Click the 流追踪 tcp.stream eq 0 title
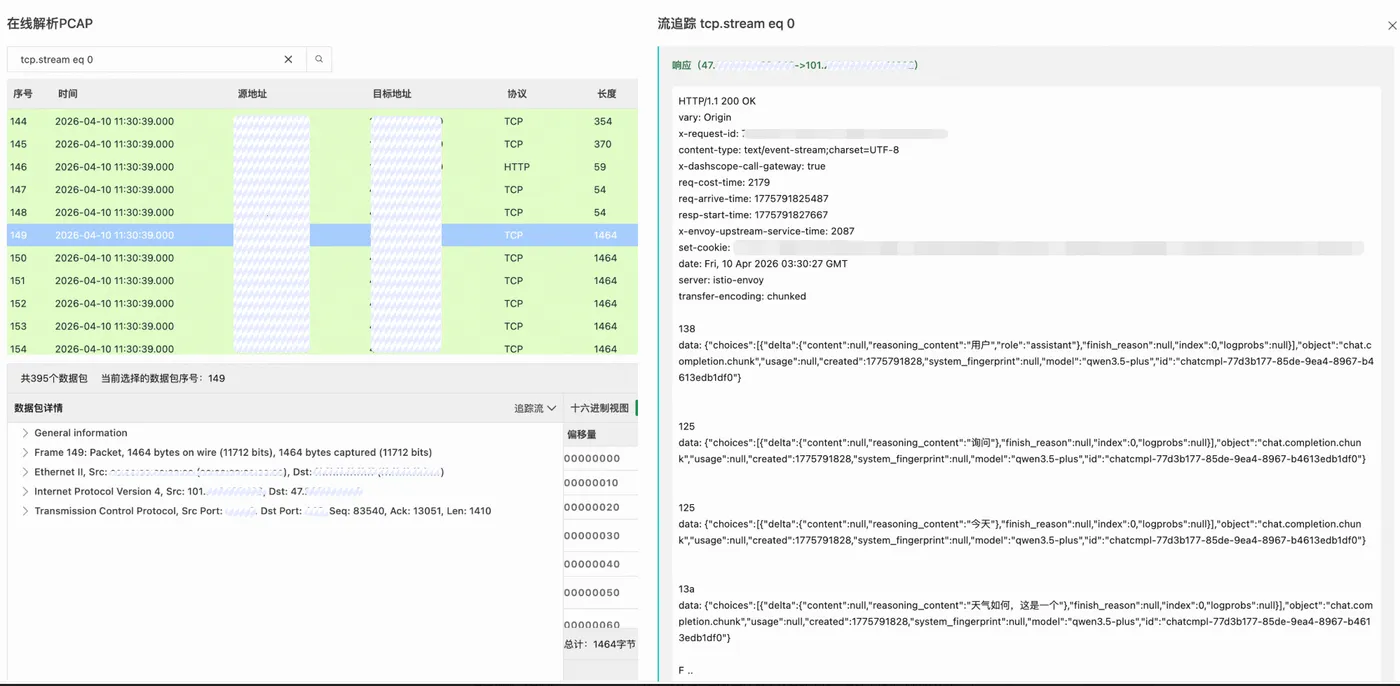 click(726, 23)
